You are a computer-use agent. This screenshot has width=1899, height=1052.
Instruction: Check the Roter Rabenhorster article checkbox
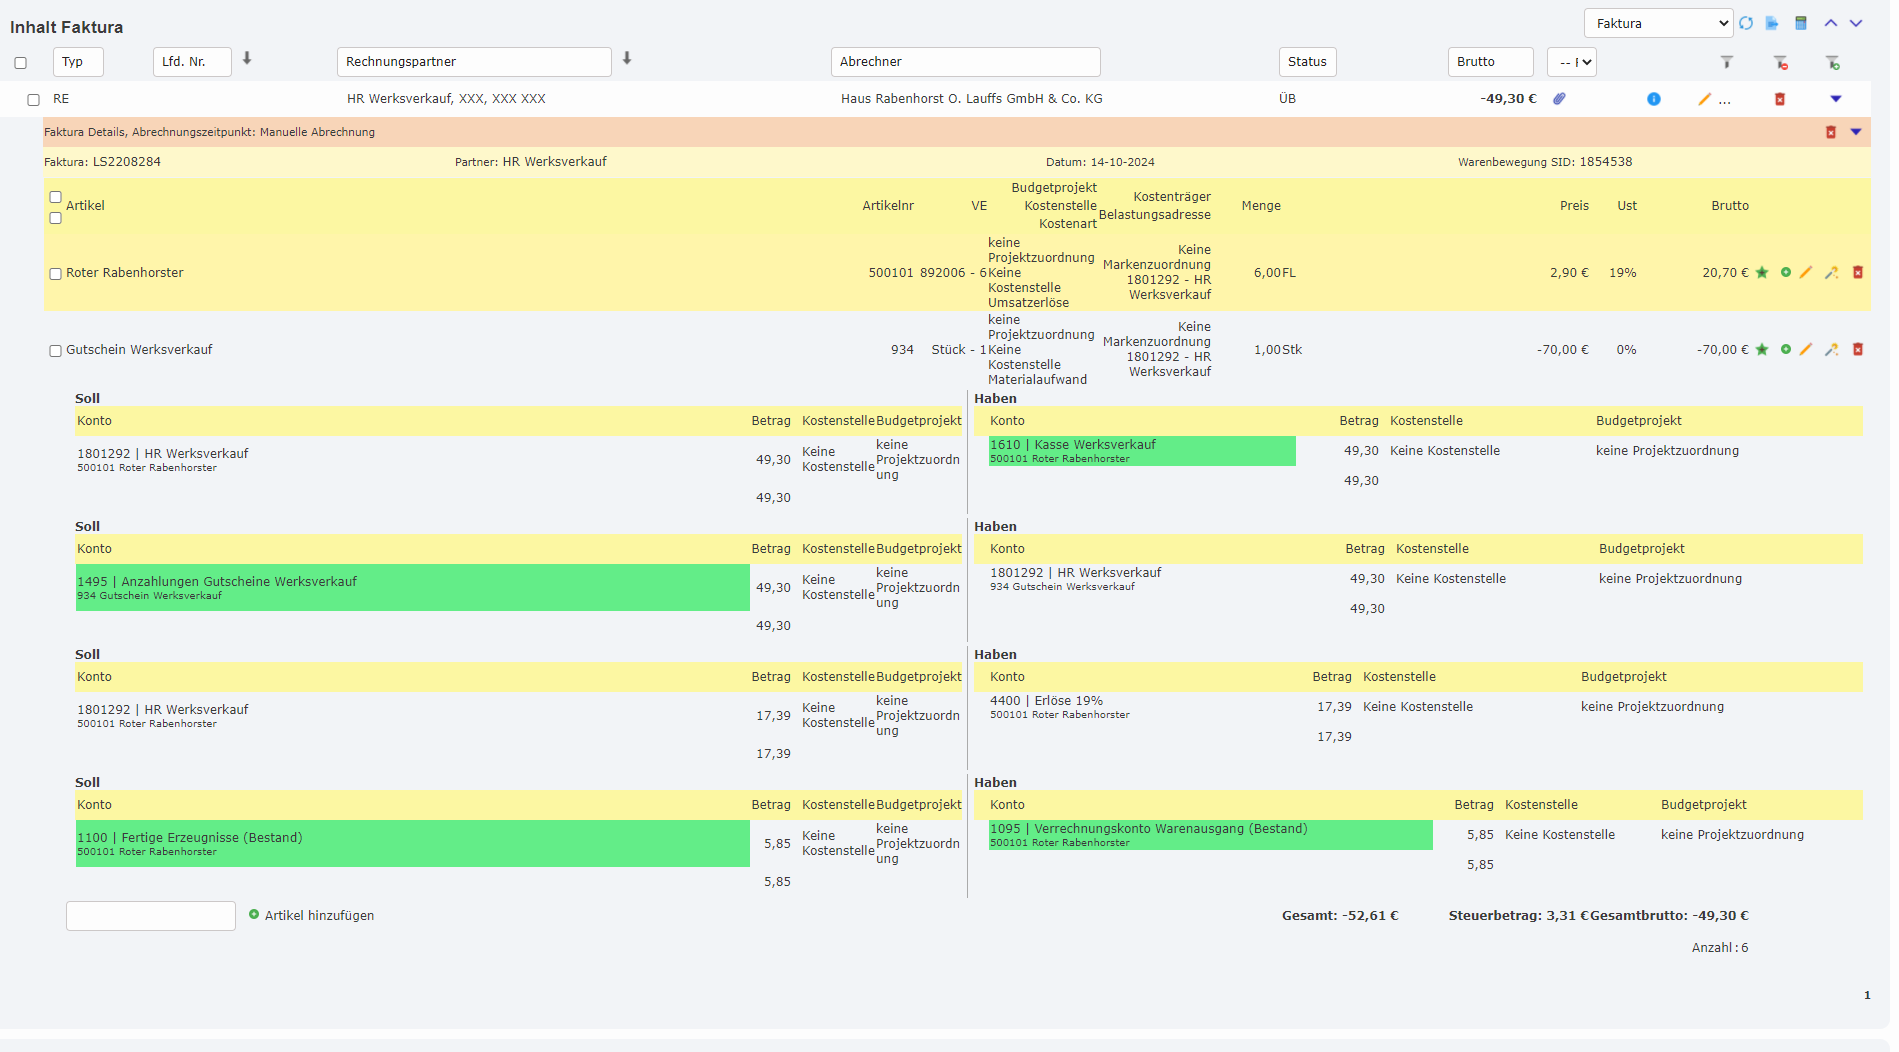[55, 273]
